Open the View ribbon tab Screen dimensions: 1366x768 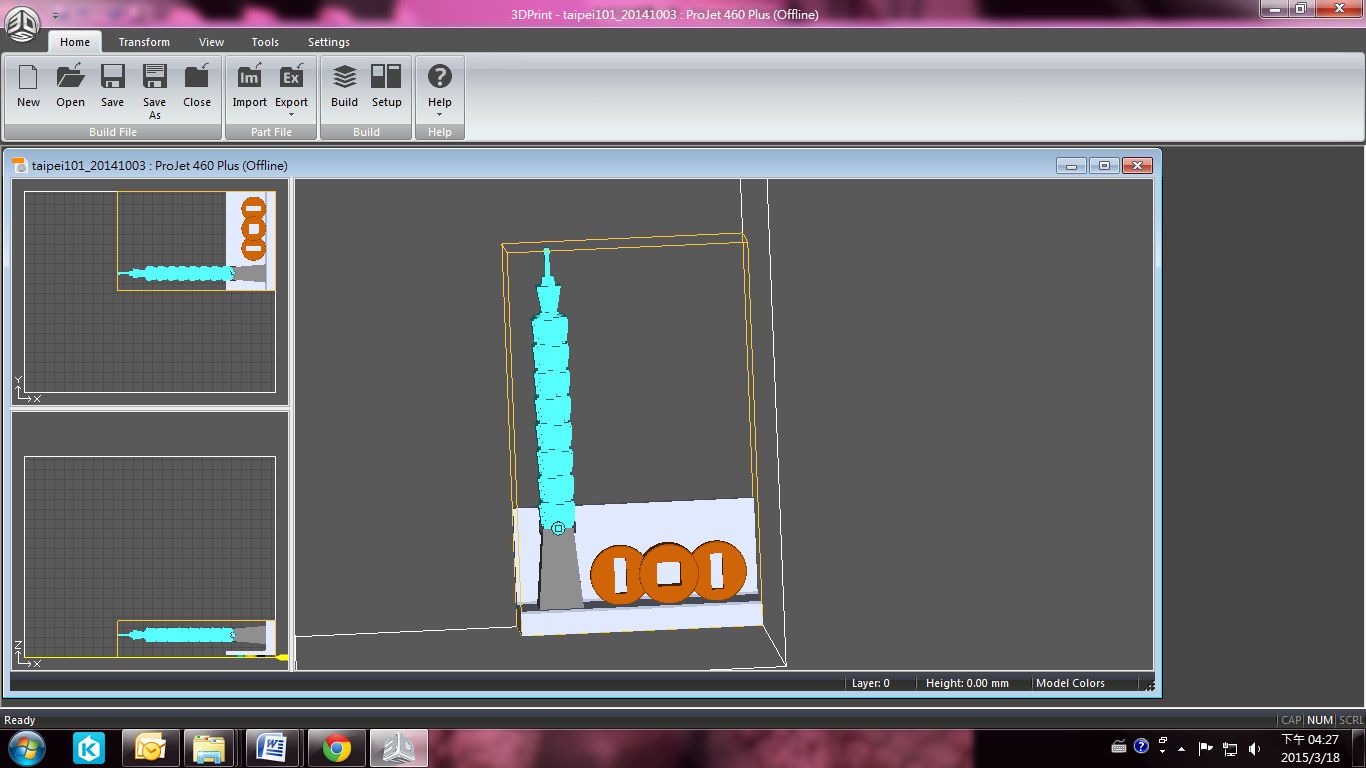[x=211, y=42]
